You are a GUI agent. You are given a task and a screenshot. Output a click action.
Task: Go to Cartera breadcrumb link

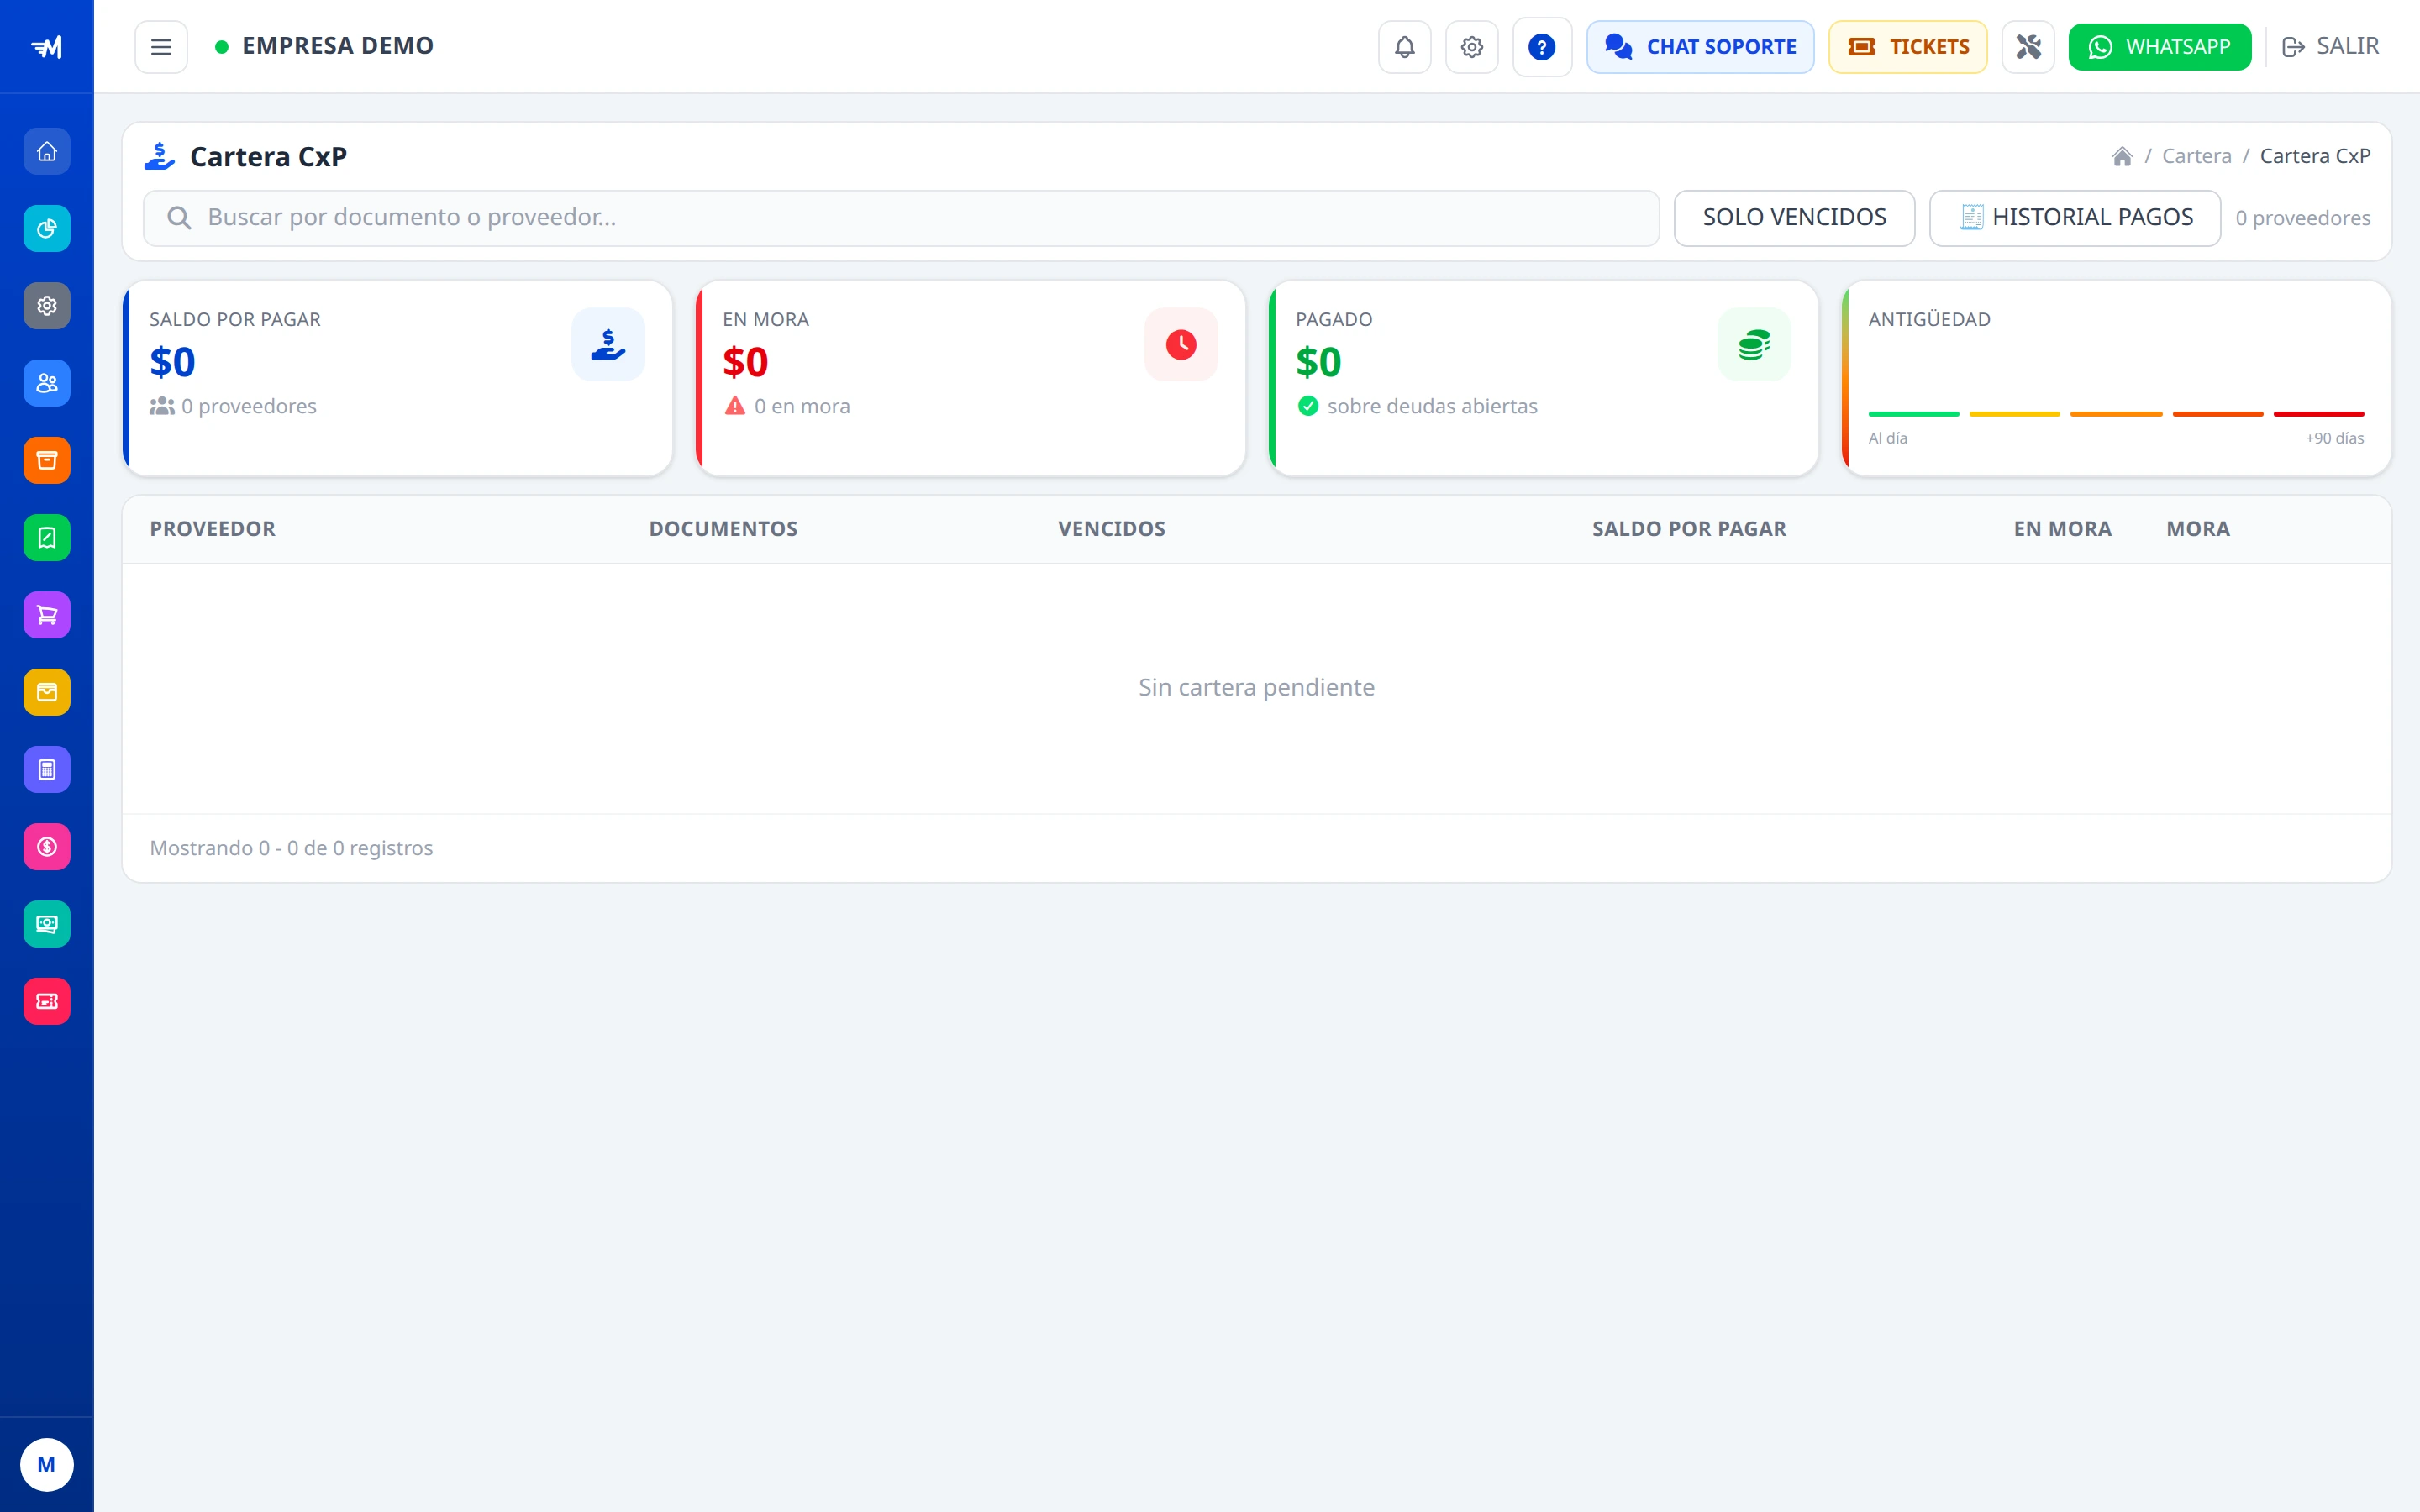click(x=2196, y=156)
